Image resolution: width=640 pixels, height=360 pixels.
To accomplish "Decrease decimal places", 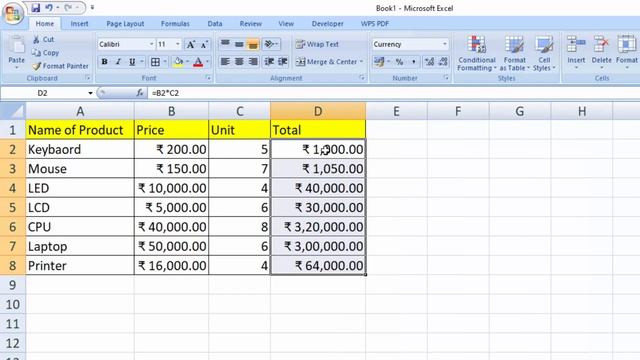I will click(443, 62).
